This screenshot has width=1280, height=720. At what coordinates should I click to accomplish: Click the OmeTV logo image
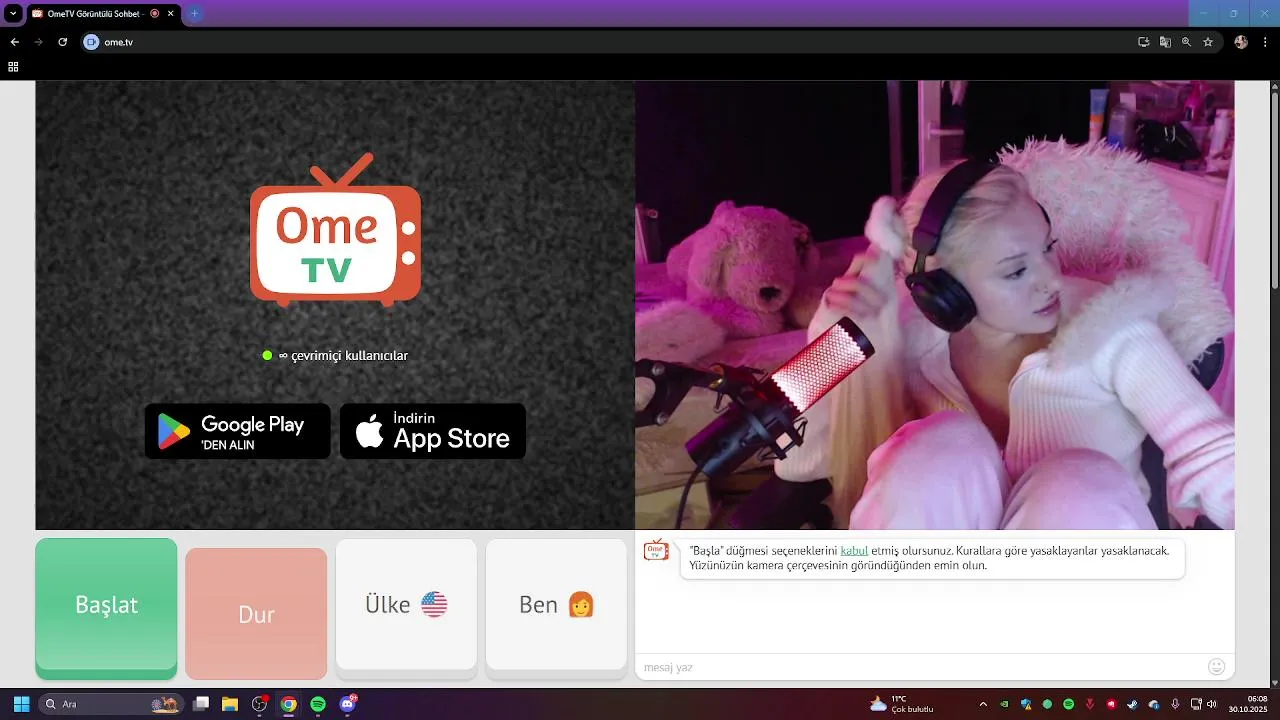click(x=335, y=229)
